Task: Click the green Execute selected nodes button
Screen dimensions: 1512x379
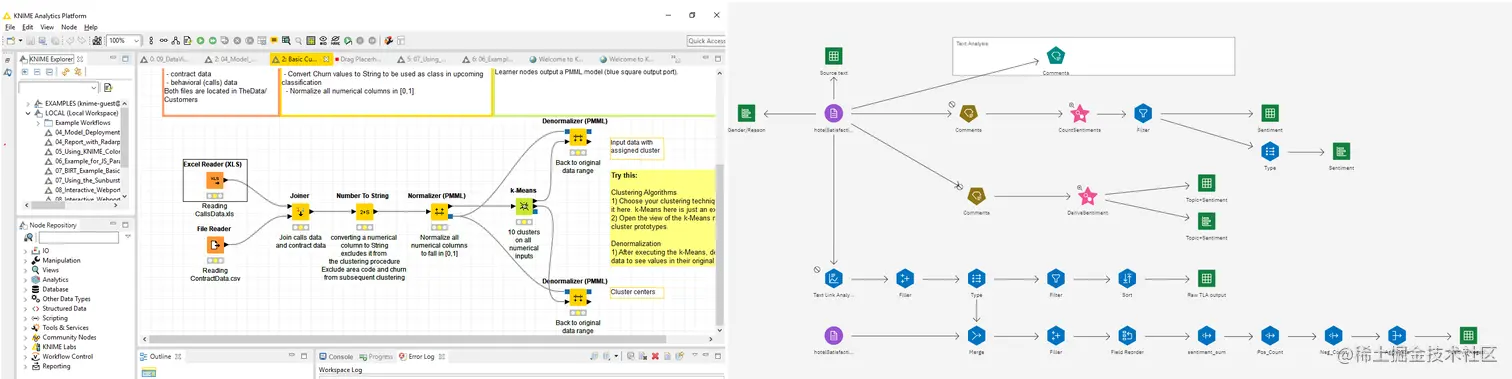Action: point(200,40)
